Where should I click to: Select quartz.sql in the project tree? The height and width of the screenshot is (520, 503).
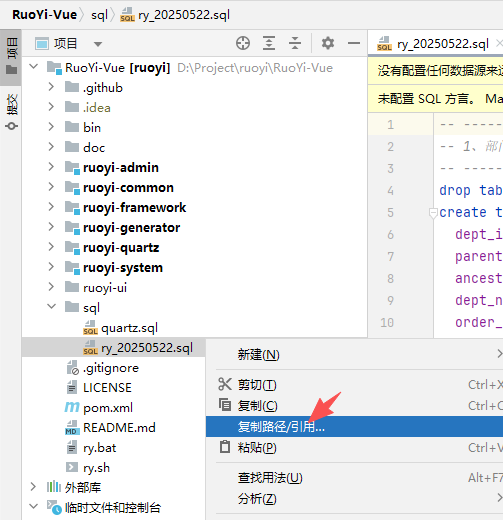[129, 328]
